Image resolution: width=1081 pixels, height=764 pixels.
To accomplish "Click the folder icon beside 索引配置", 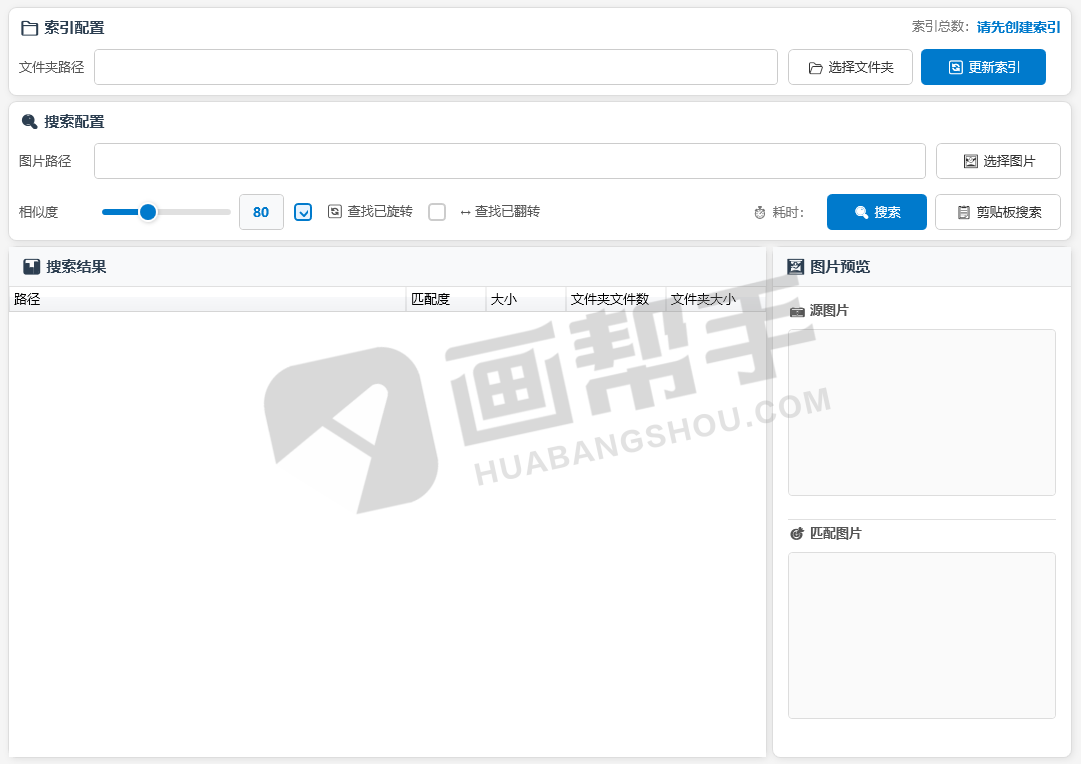I will (29, 28).
